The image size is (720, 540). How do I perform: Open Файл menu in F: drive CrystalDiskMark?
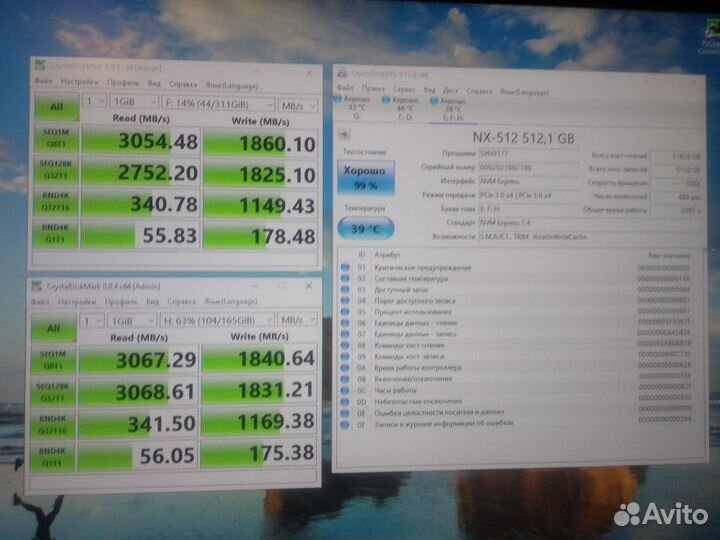43,81
